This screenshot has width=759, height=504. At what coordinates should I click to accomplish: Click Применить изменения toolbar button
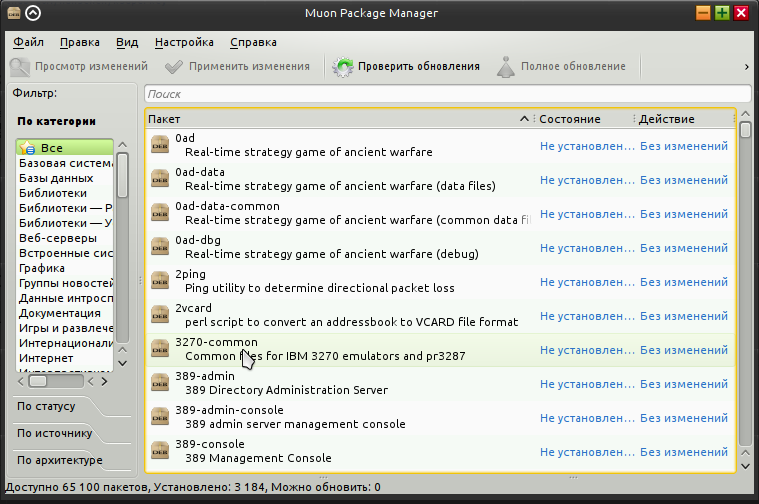click(237, 67)
